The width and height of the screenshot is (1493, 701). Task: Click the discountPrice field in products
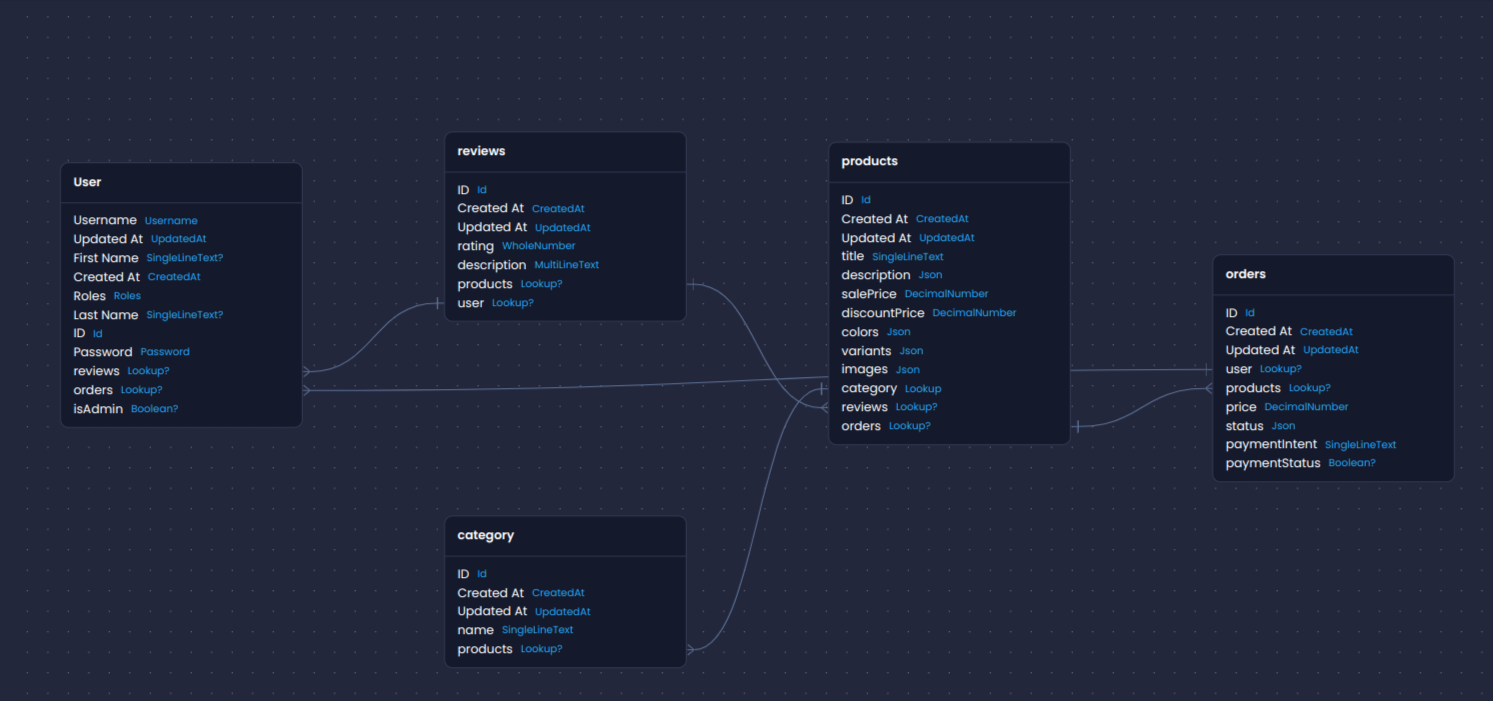882,313
